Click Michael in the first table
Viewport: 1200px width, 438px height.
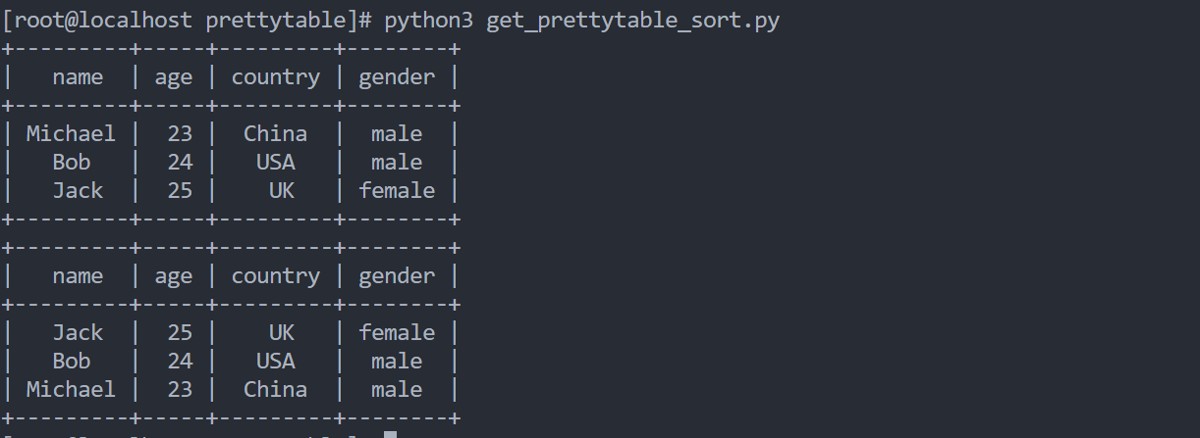click(70, 133)
